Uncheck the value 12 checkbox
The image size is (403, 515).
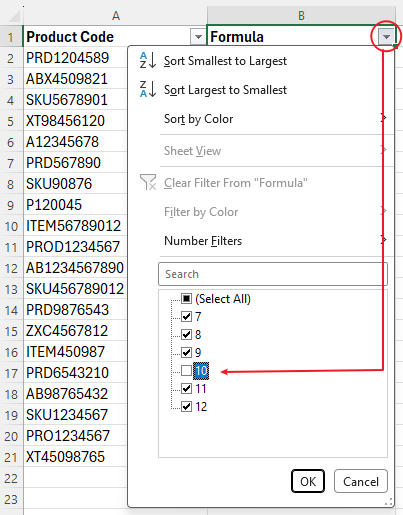coord(186,406)
